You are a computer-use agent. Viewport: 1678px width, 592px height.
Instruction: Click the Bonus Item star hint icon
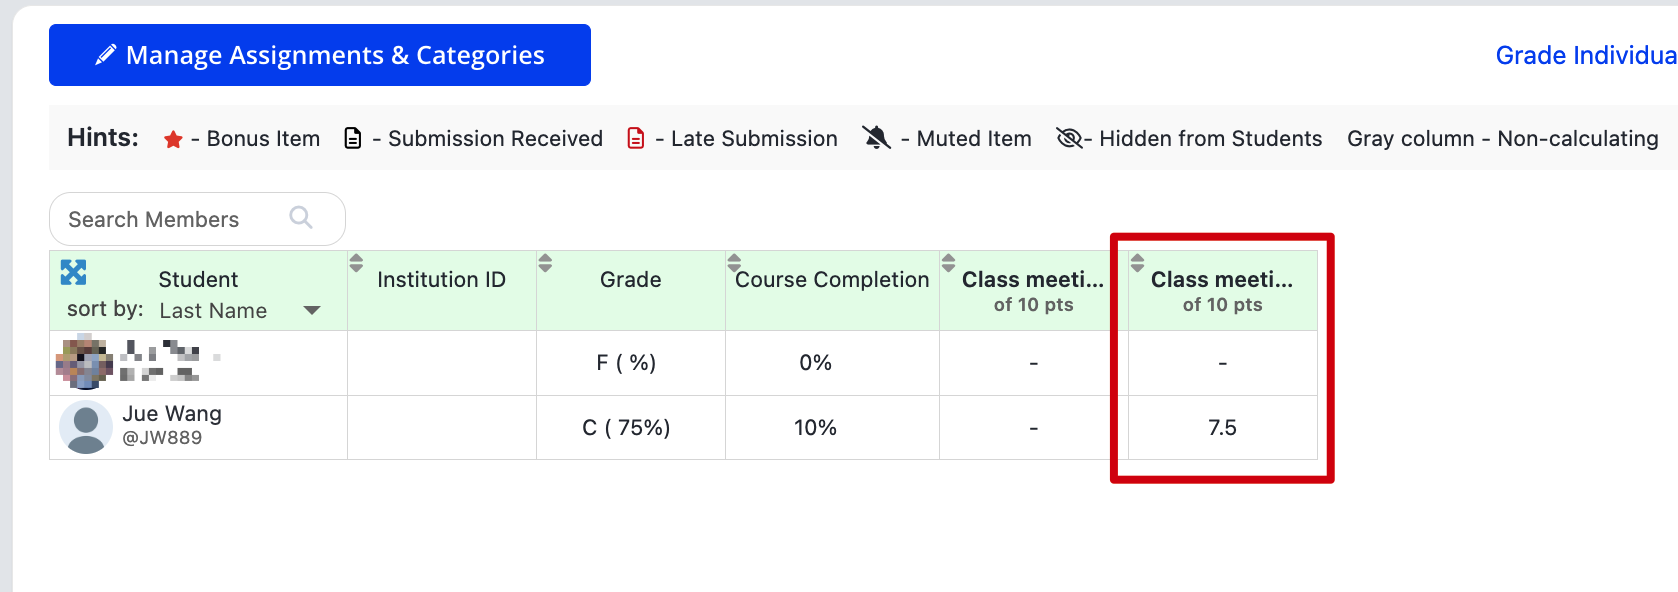click(x=173, y=139)
